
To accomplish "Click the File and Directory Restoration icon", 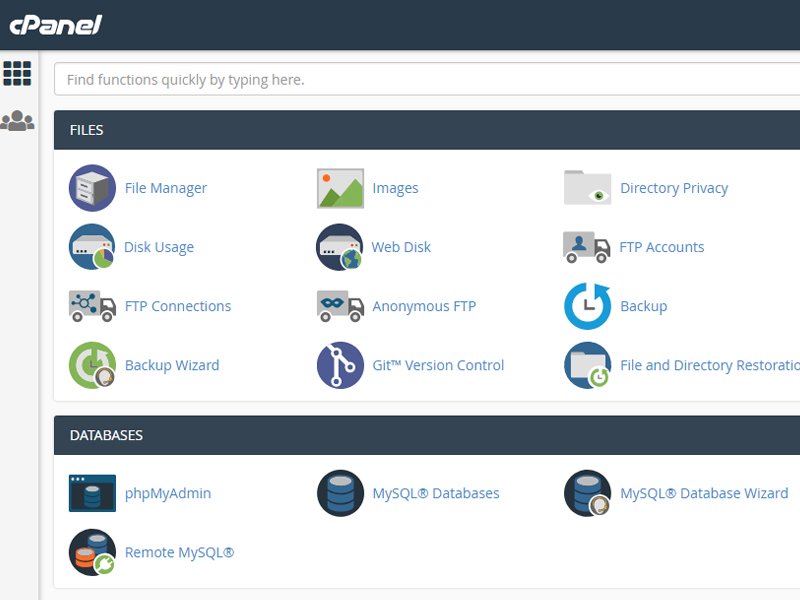I will pos(588,365).
